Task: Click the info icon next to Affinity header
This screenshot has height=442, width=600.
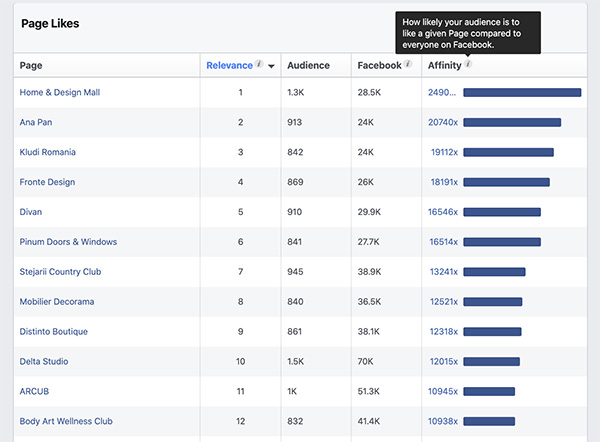Action: pos(468,65)
